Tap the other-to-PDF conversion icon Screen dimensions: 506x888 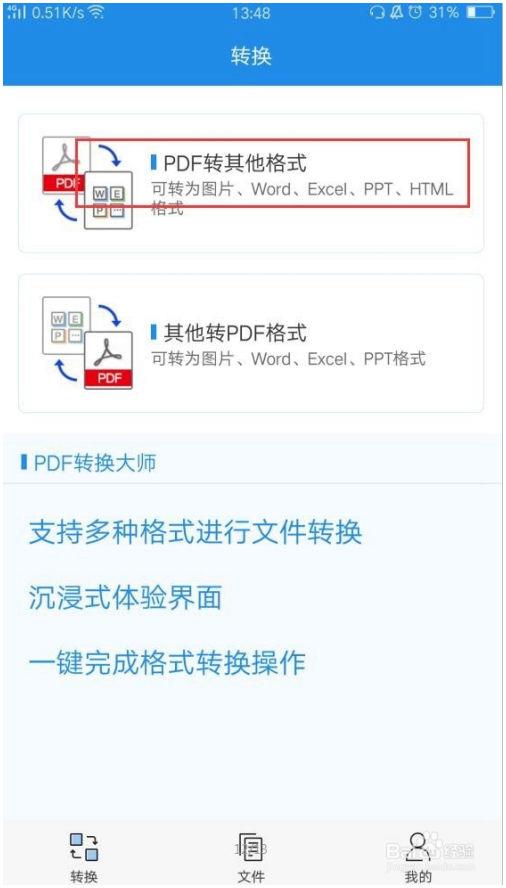[x=87, y=343]
